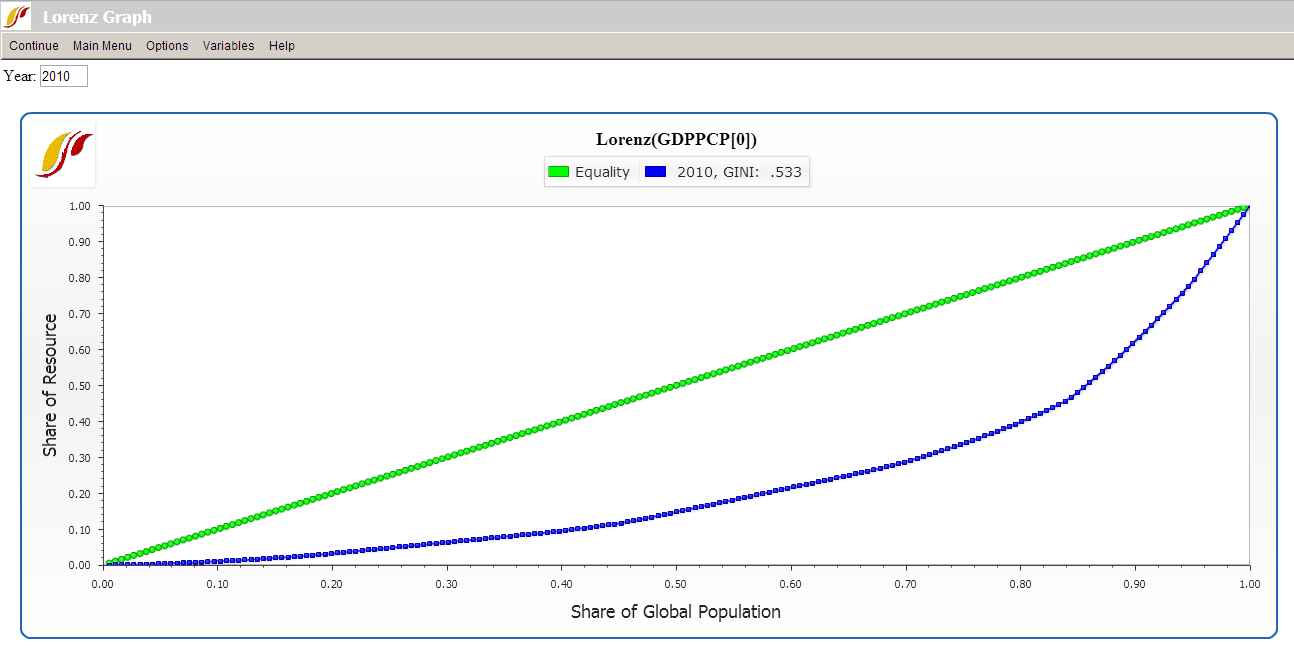The width and height of the screenshot is (1294, 651).
Task: Open the Variables menu
Action: [x=228, y=46]
